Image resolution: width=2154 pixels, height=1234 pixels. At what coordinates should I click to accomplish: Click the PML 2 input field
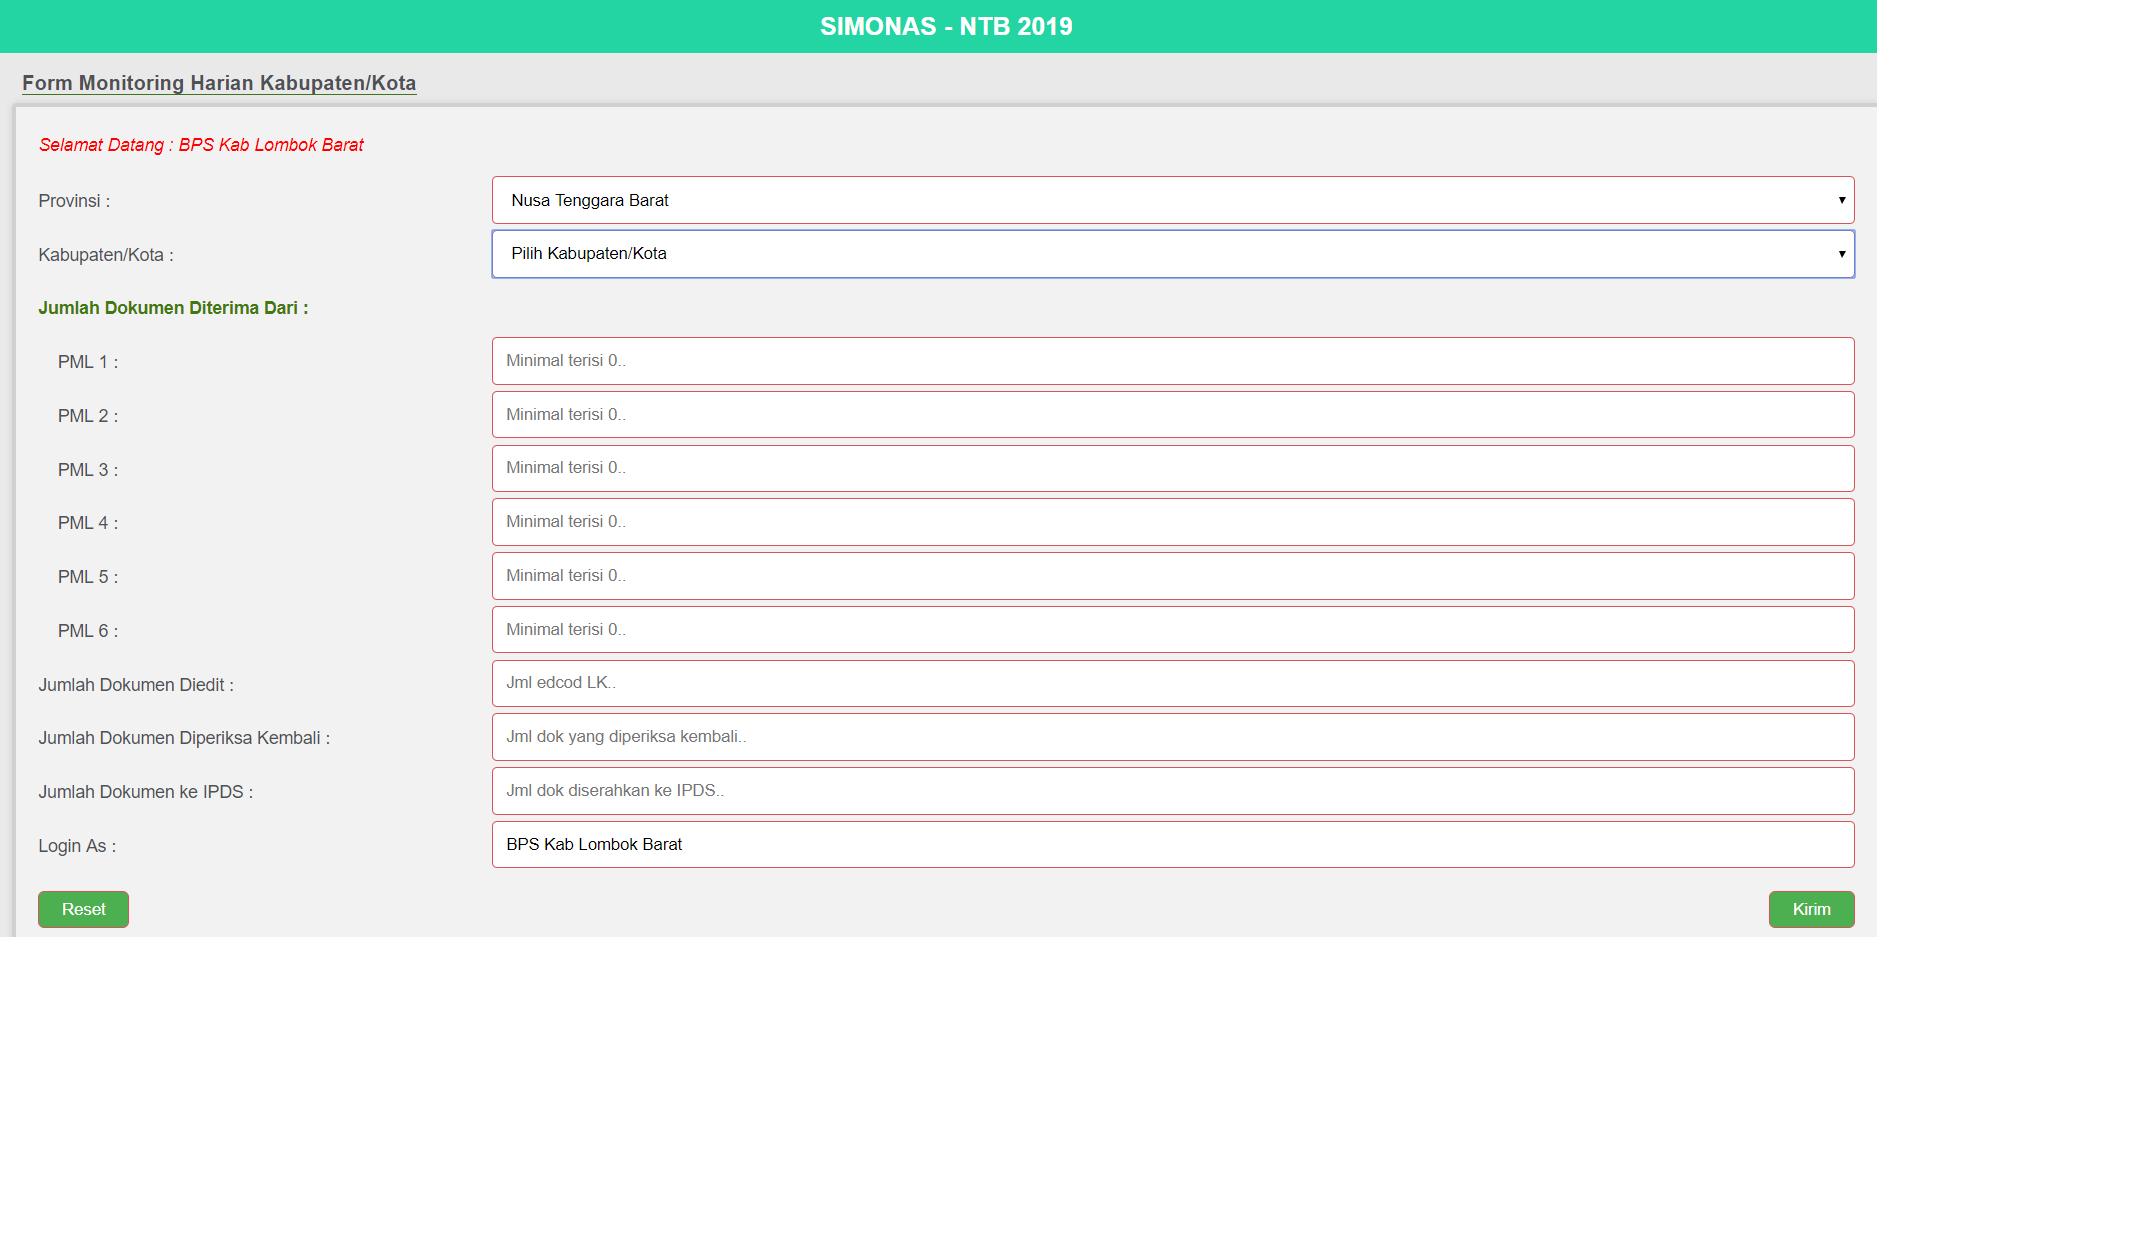[x=1173, y=415]
